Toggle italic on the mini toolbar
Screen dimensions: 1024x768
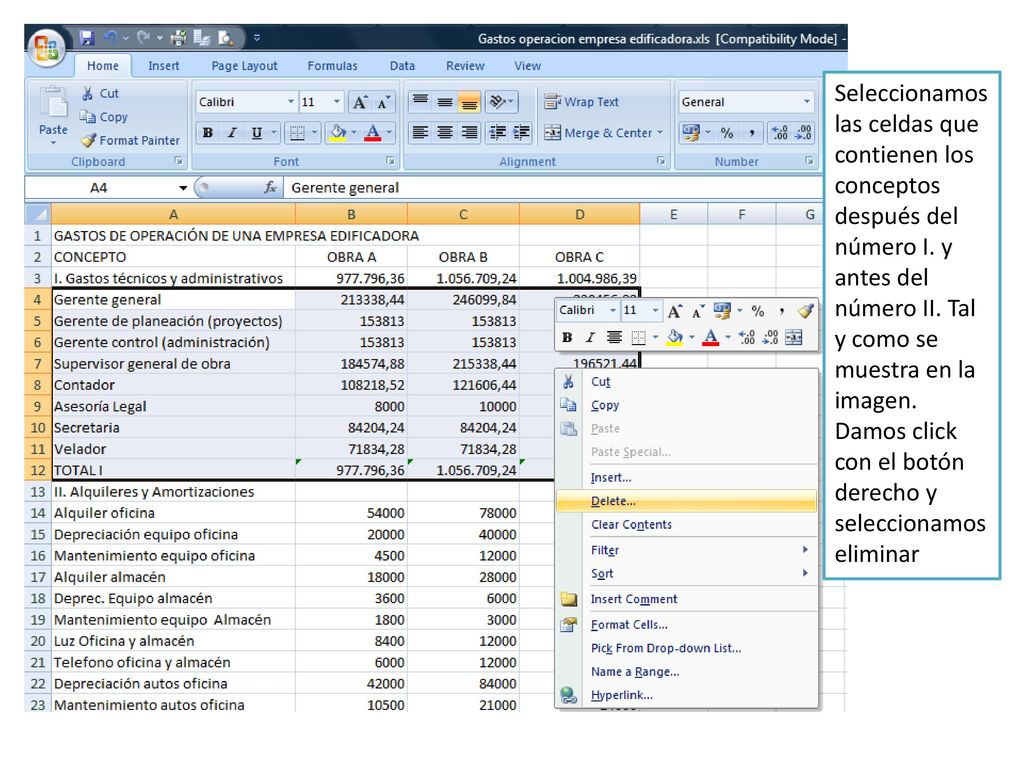[590, 337]
